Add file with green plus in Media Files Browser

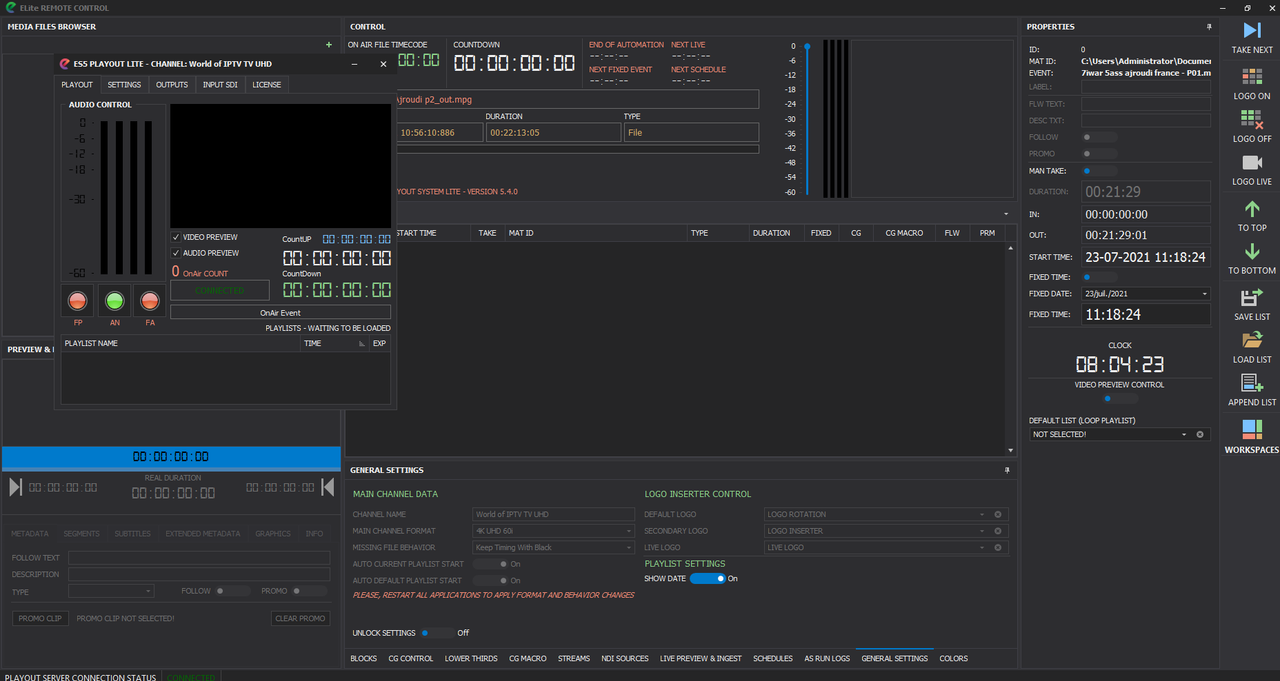tap(329, 45)
